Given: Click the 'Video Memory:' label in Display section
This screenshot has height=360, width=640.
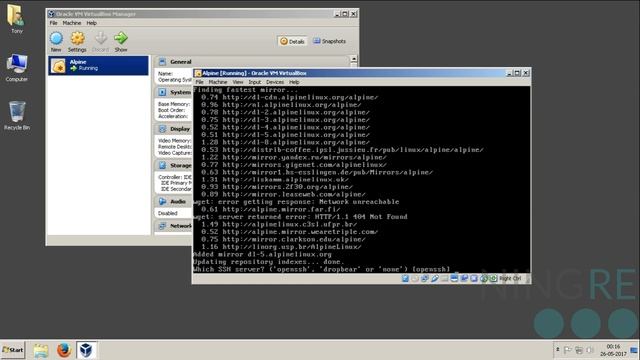Looking at the screenshot, I should click(174, 140).
